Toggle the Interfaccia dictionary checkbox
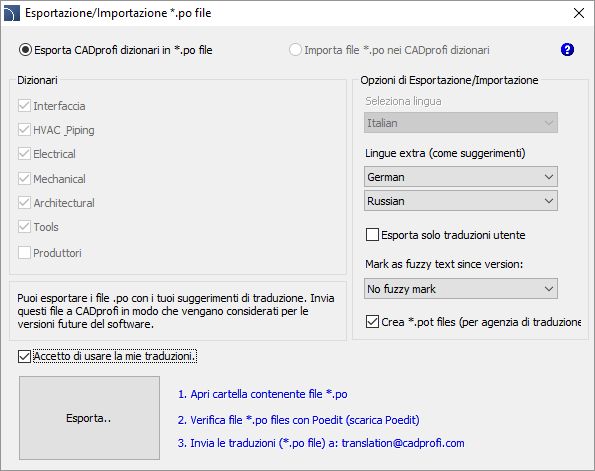The height and width of the screenshot is (471, 595). click(x=24, y=106)
